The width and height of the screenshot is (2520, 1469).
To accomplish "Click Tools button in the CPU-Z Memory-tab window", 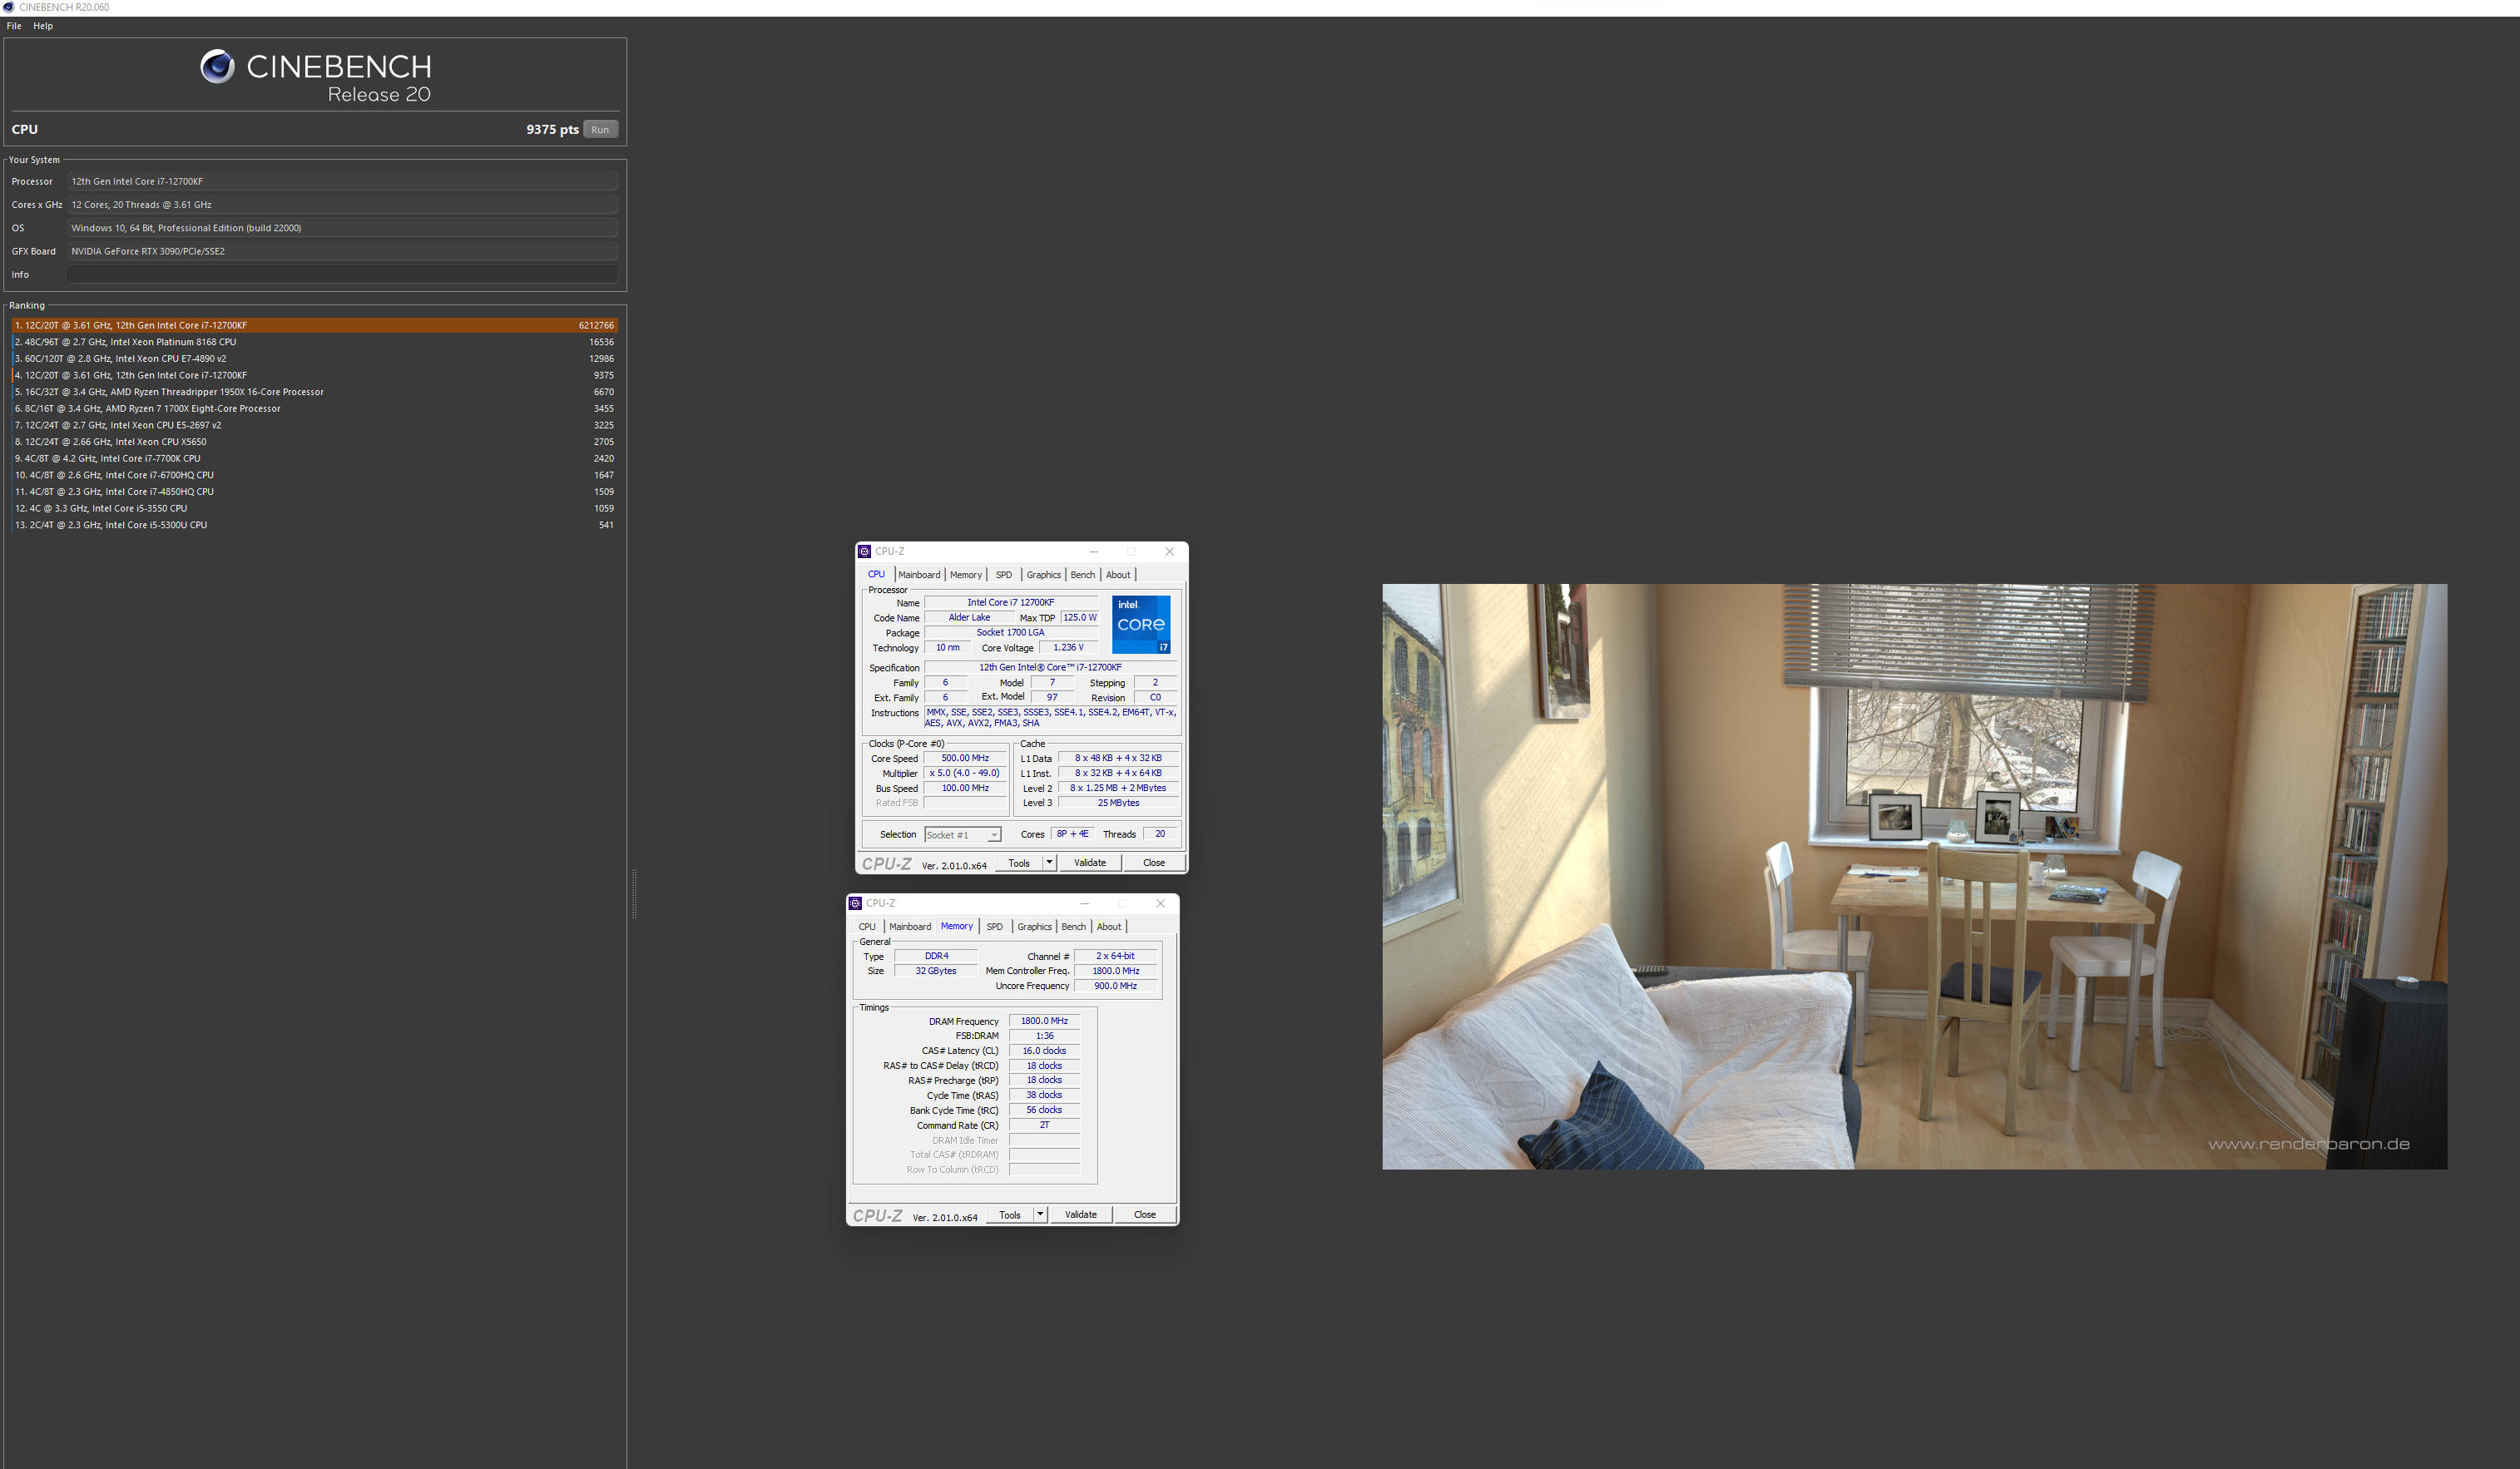I will pos(1010,1215).
